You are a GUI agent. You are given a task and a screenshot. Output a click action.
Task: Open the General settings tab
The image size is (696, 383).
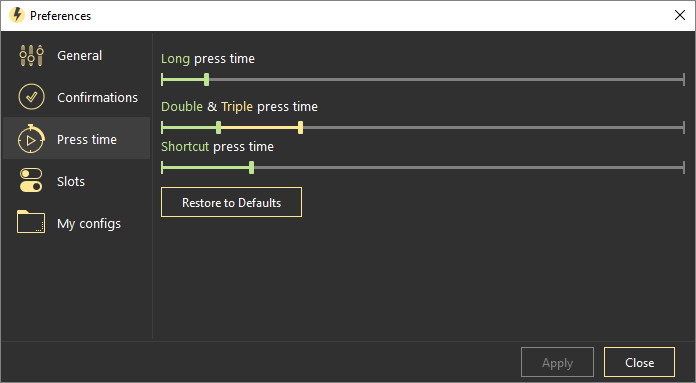pyautogui.click(x=79, y=55)
